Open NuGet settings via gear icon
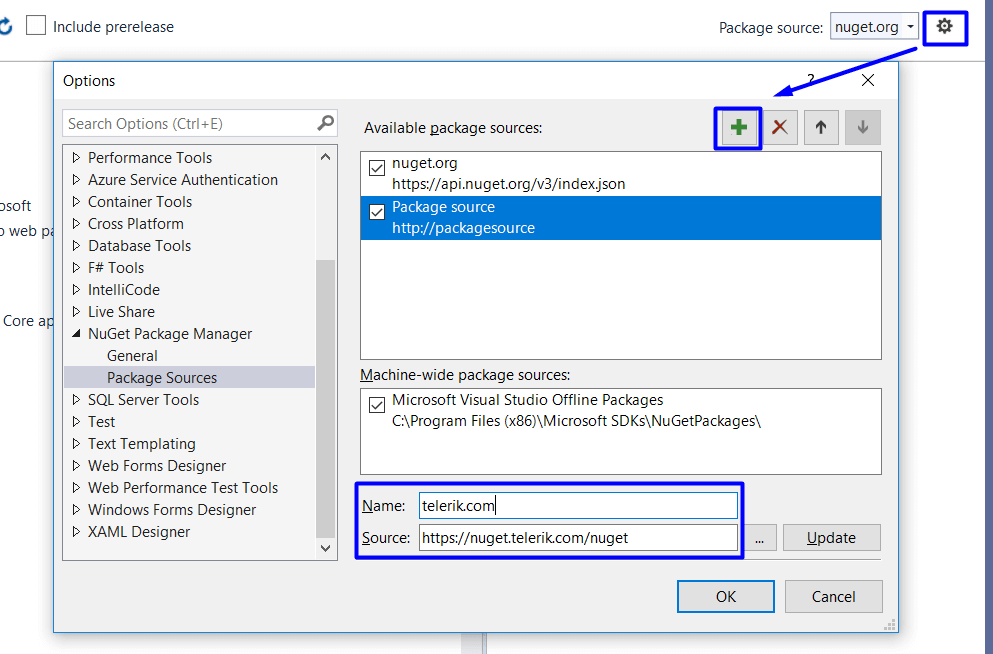The image size is (993, 654). tap(944, 27)
